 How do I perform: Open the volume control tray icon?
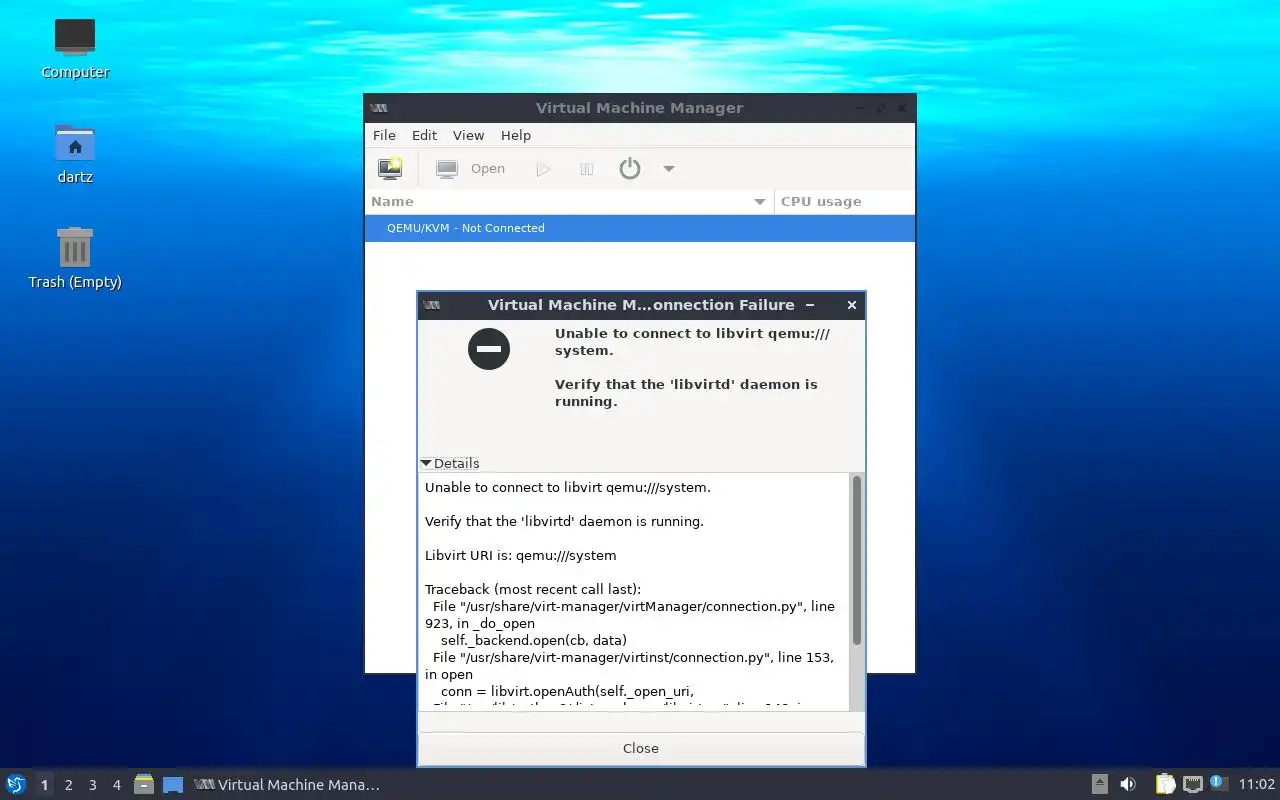pyautogui.click(x=1127, y=784)
